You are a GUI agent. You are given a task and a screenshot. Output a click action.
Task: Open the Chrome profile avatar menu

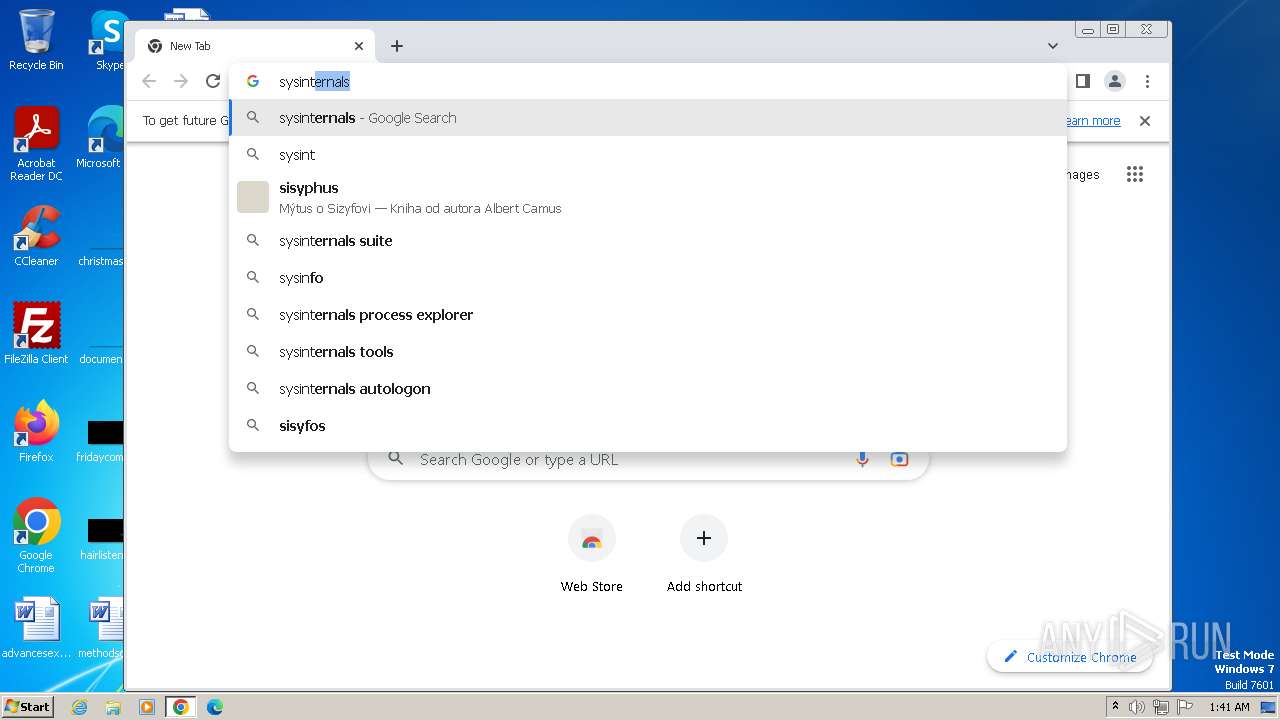pos(1115,81)
